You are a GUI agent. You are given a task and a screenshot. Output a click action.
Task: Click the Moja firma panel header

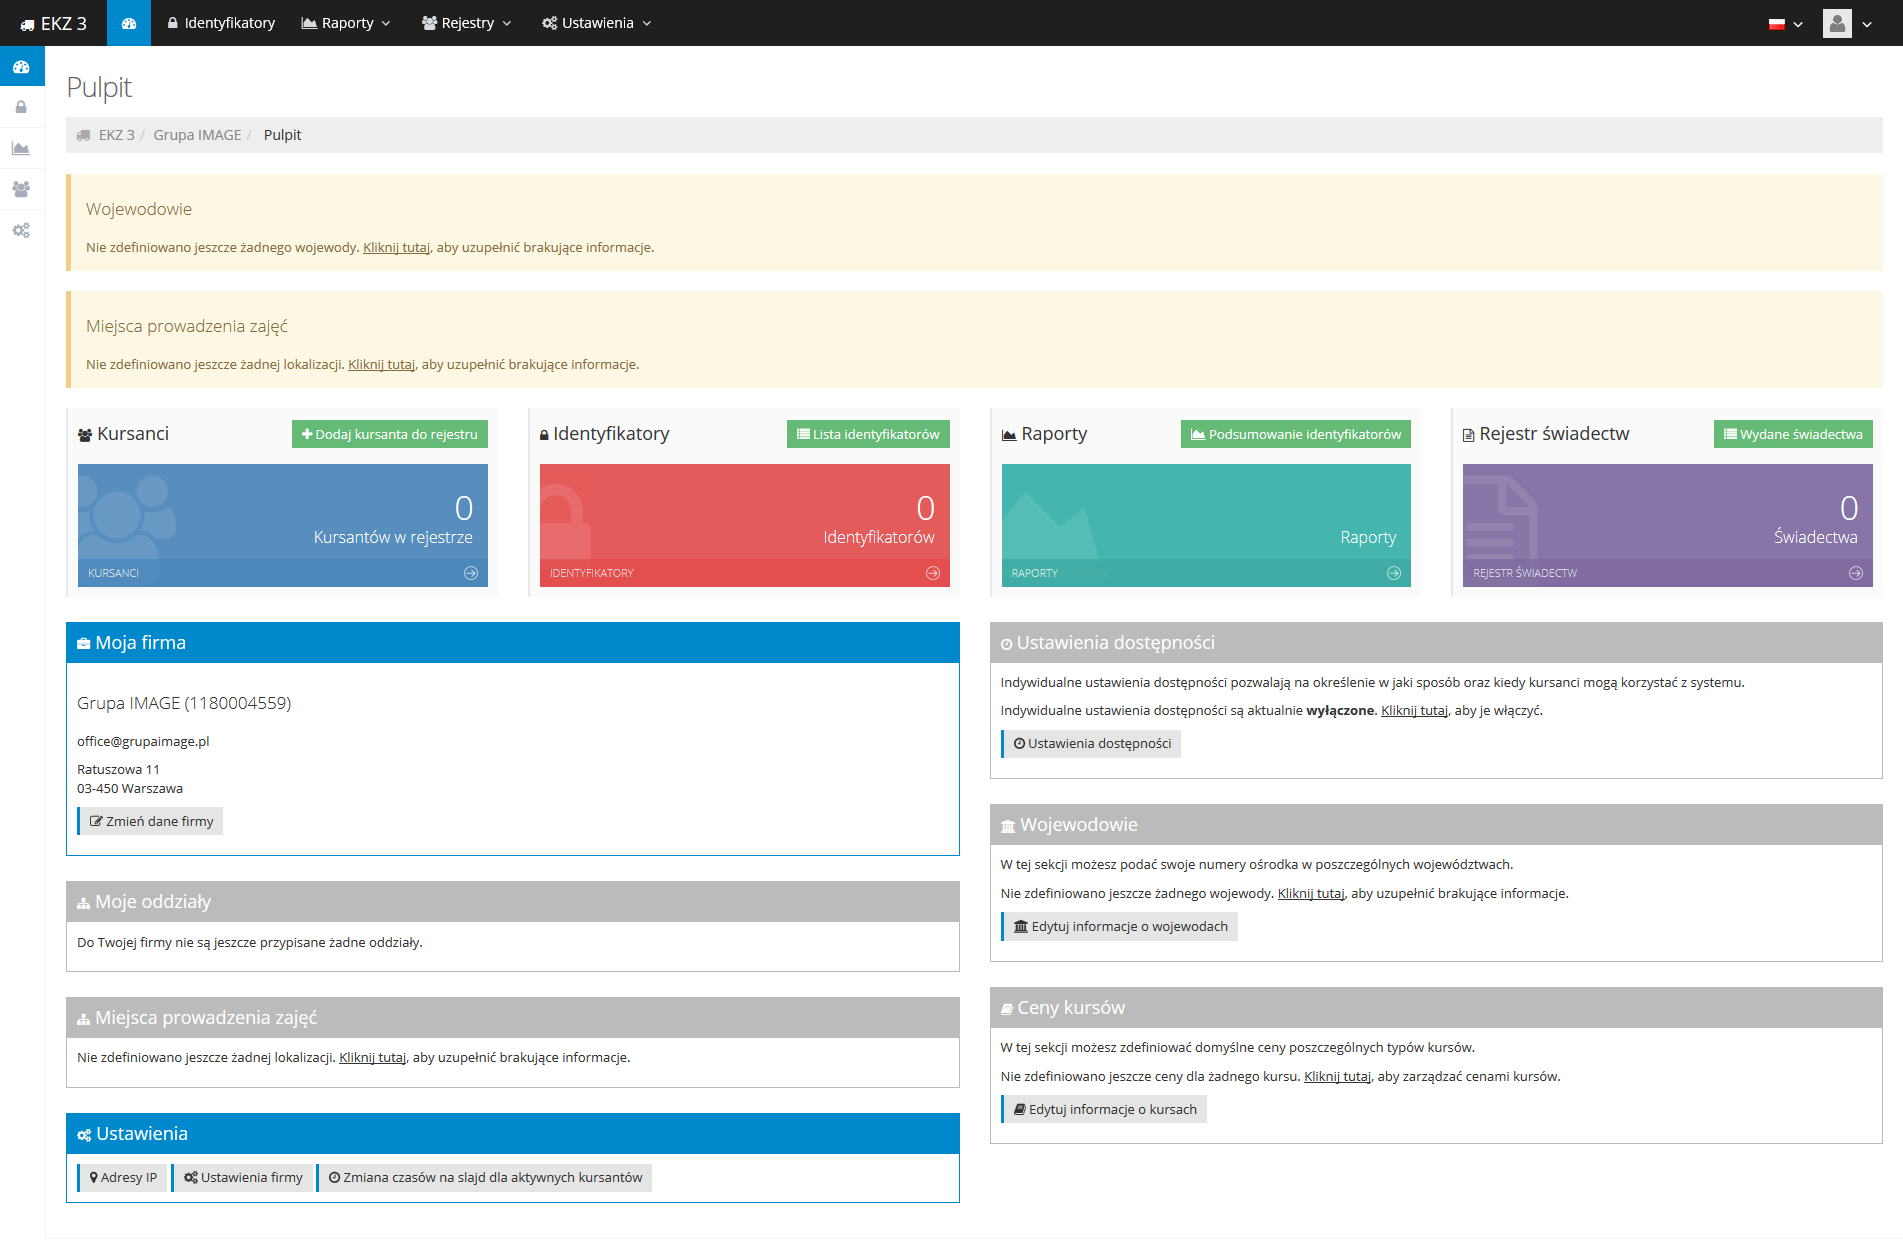(x=513, y=643)
